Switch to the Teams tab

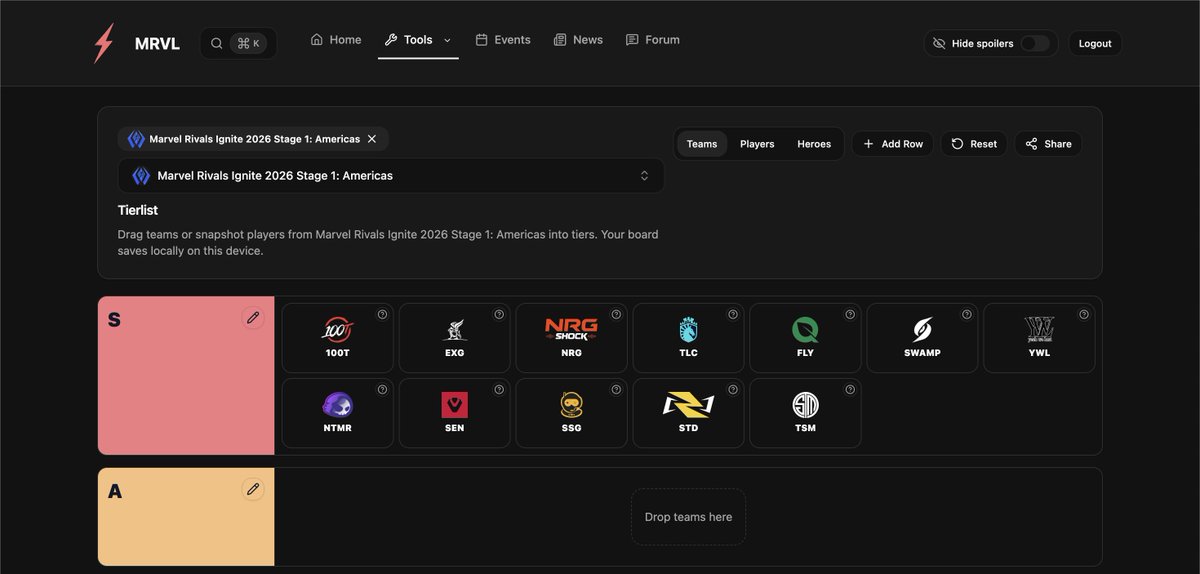pos(702,144)
